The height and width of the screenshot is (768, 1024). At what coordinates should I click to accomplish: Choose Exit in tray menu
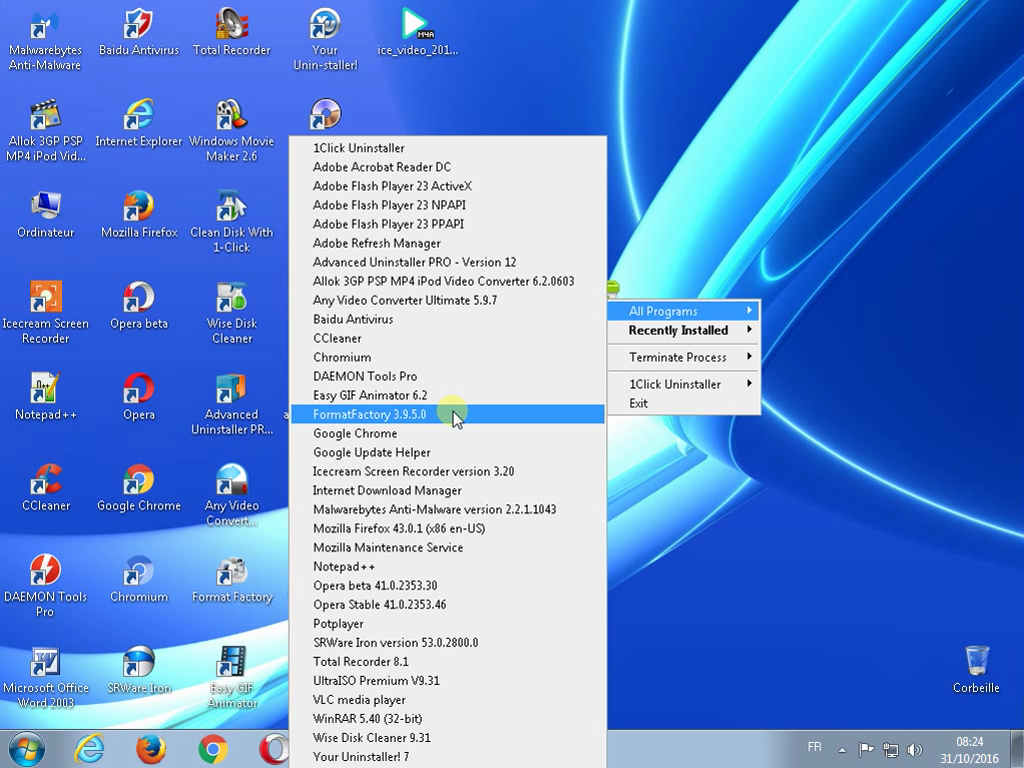coord(684,403)
